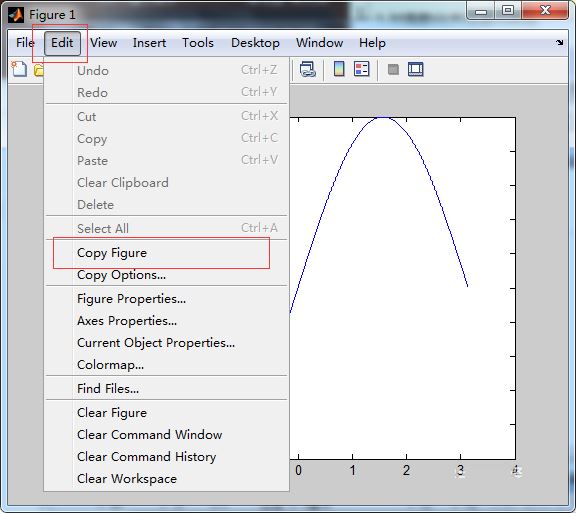The height and width of the screenshot is (513, 576).
Task: Click the greyed Cut entry
Action: [x=166, y=116]
